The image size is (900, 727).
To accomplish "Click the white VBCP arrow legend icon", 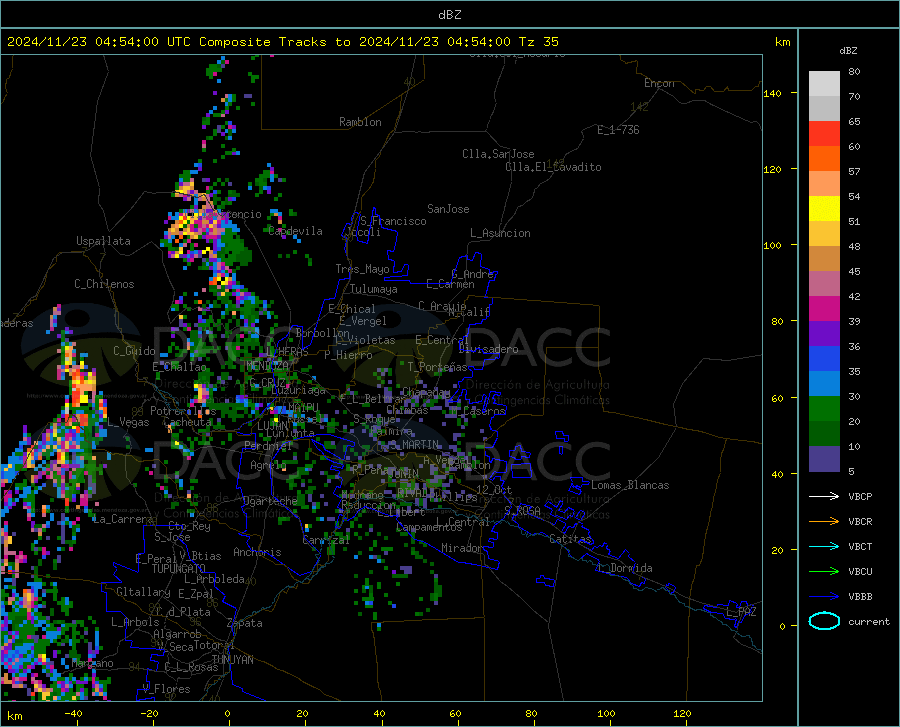I will point(824,496).
